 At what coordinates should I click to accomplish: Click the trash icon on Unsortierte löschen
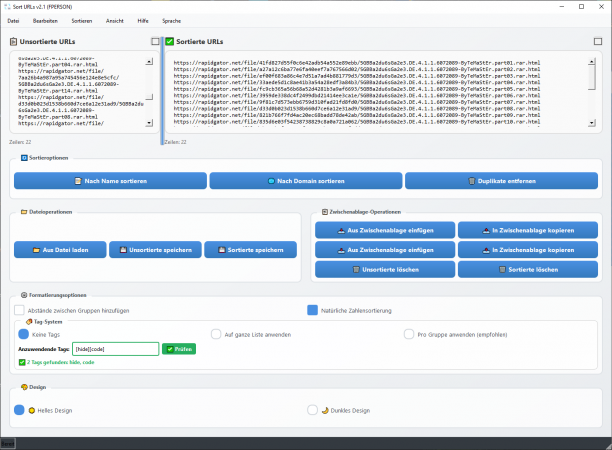pos(356,270)
